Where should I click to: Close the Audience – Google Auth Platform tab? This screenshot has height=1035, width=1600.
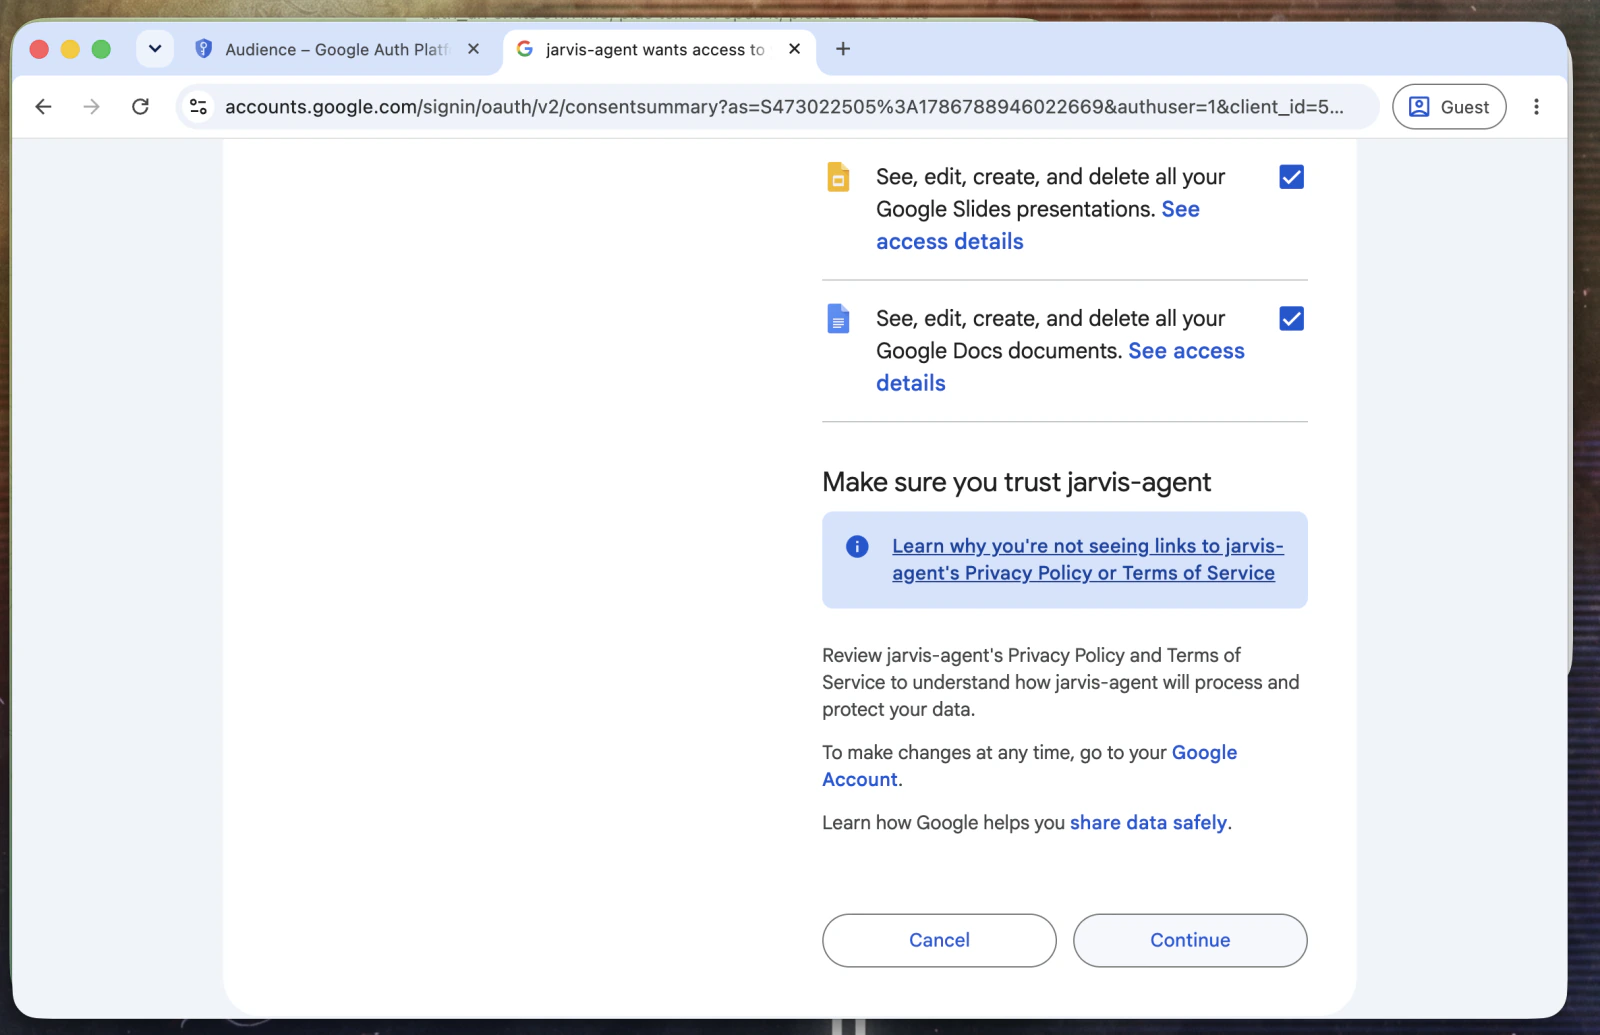coord(474,49)
